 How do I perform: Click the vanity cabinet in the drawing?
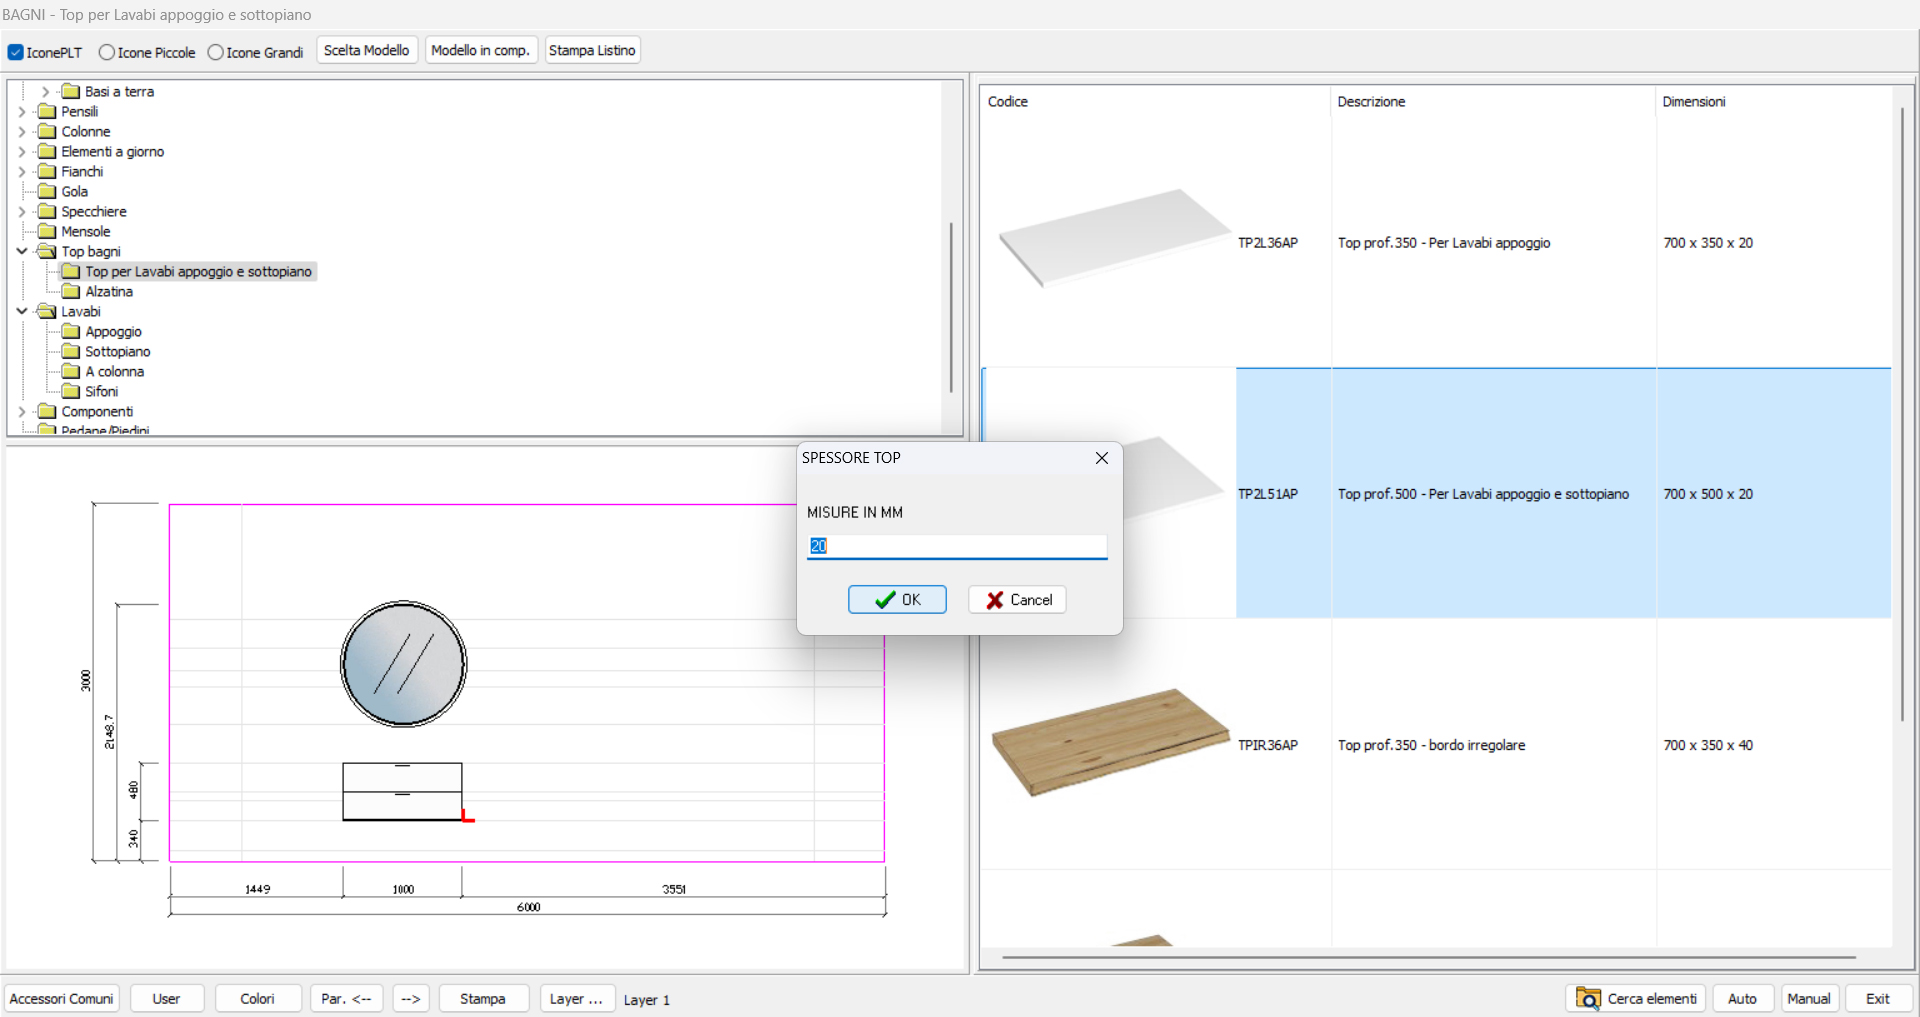pyautogui.click(x=402, y=792)
